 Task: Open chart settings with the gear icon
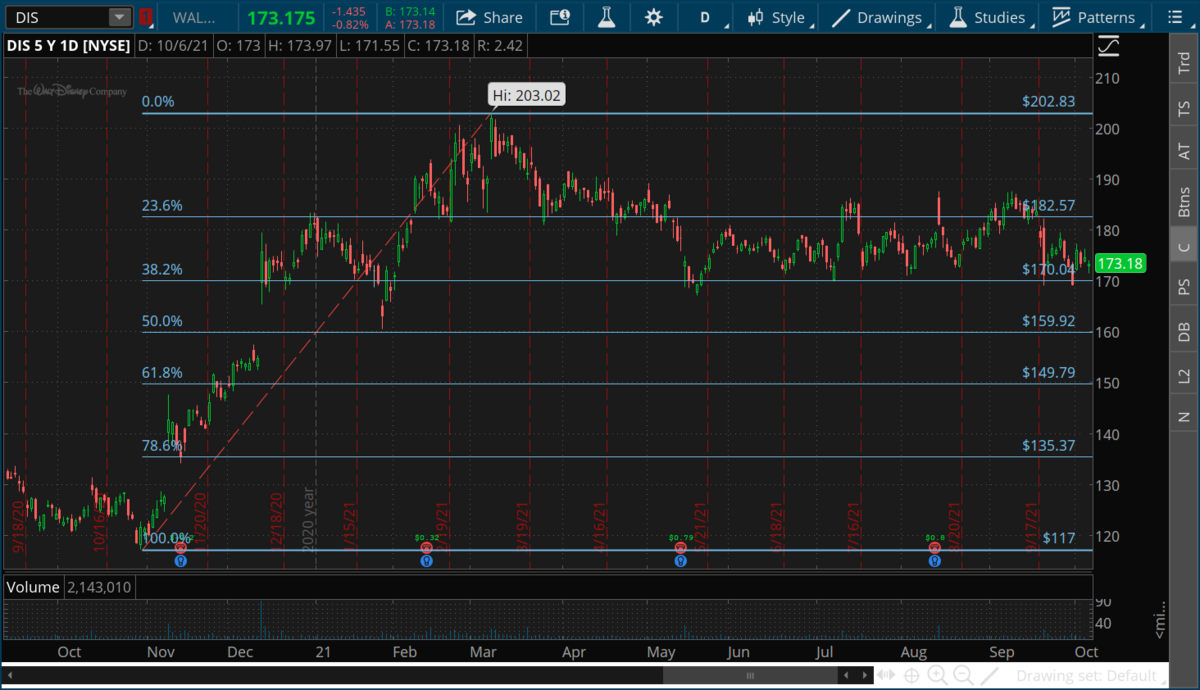[653, 17]
